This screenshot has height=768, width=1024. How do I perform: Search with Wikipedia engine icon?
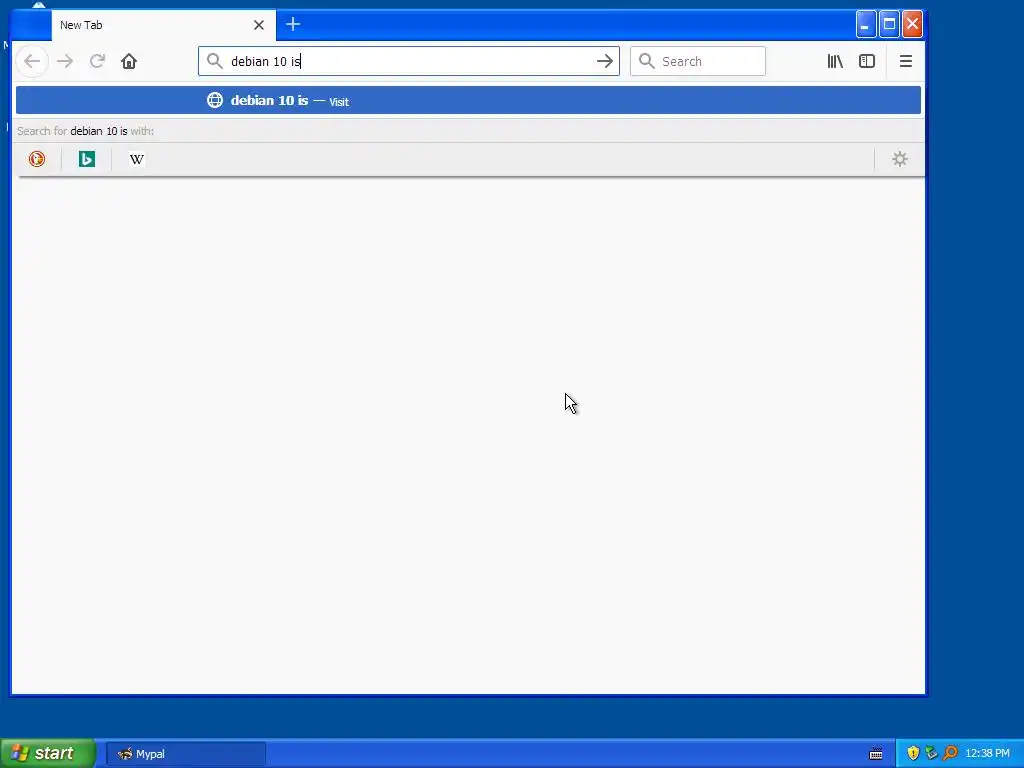coord(136,159)
